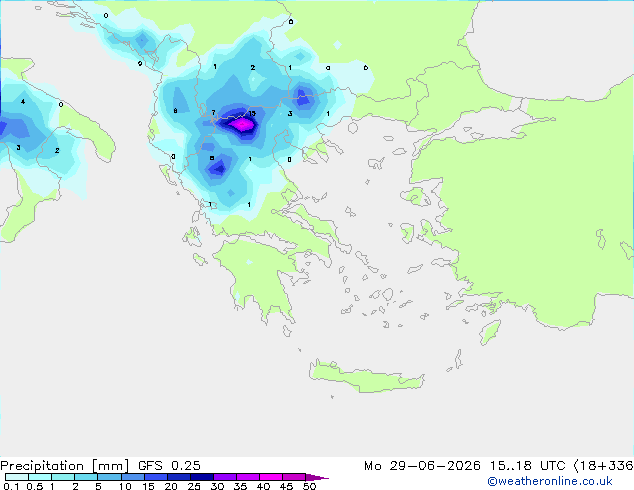Click the '(18+336' forecast hour text
This screenshot has height=490, width=634.
tap(604, 466)
